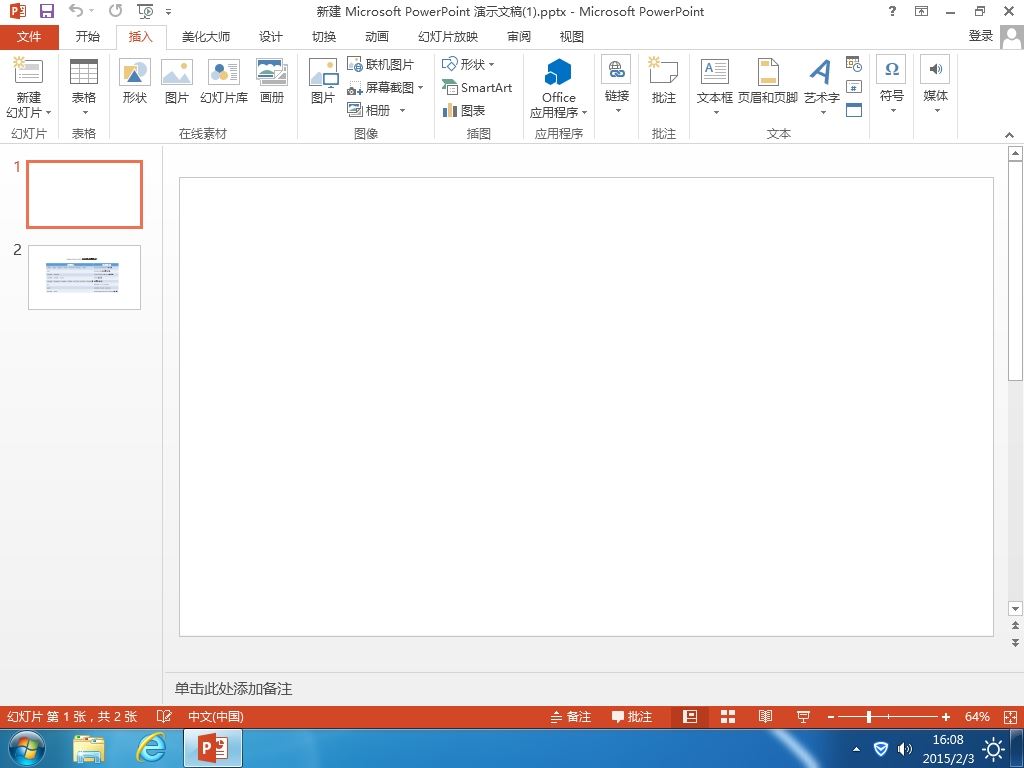Switch to slide sorter view
This screenshot has height=768, width=1024.
click(x=728, y=717)
